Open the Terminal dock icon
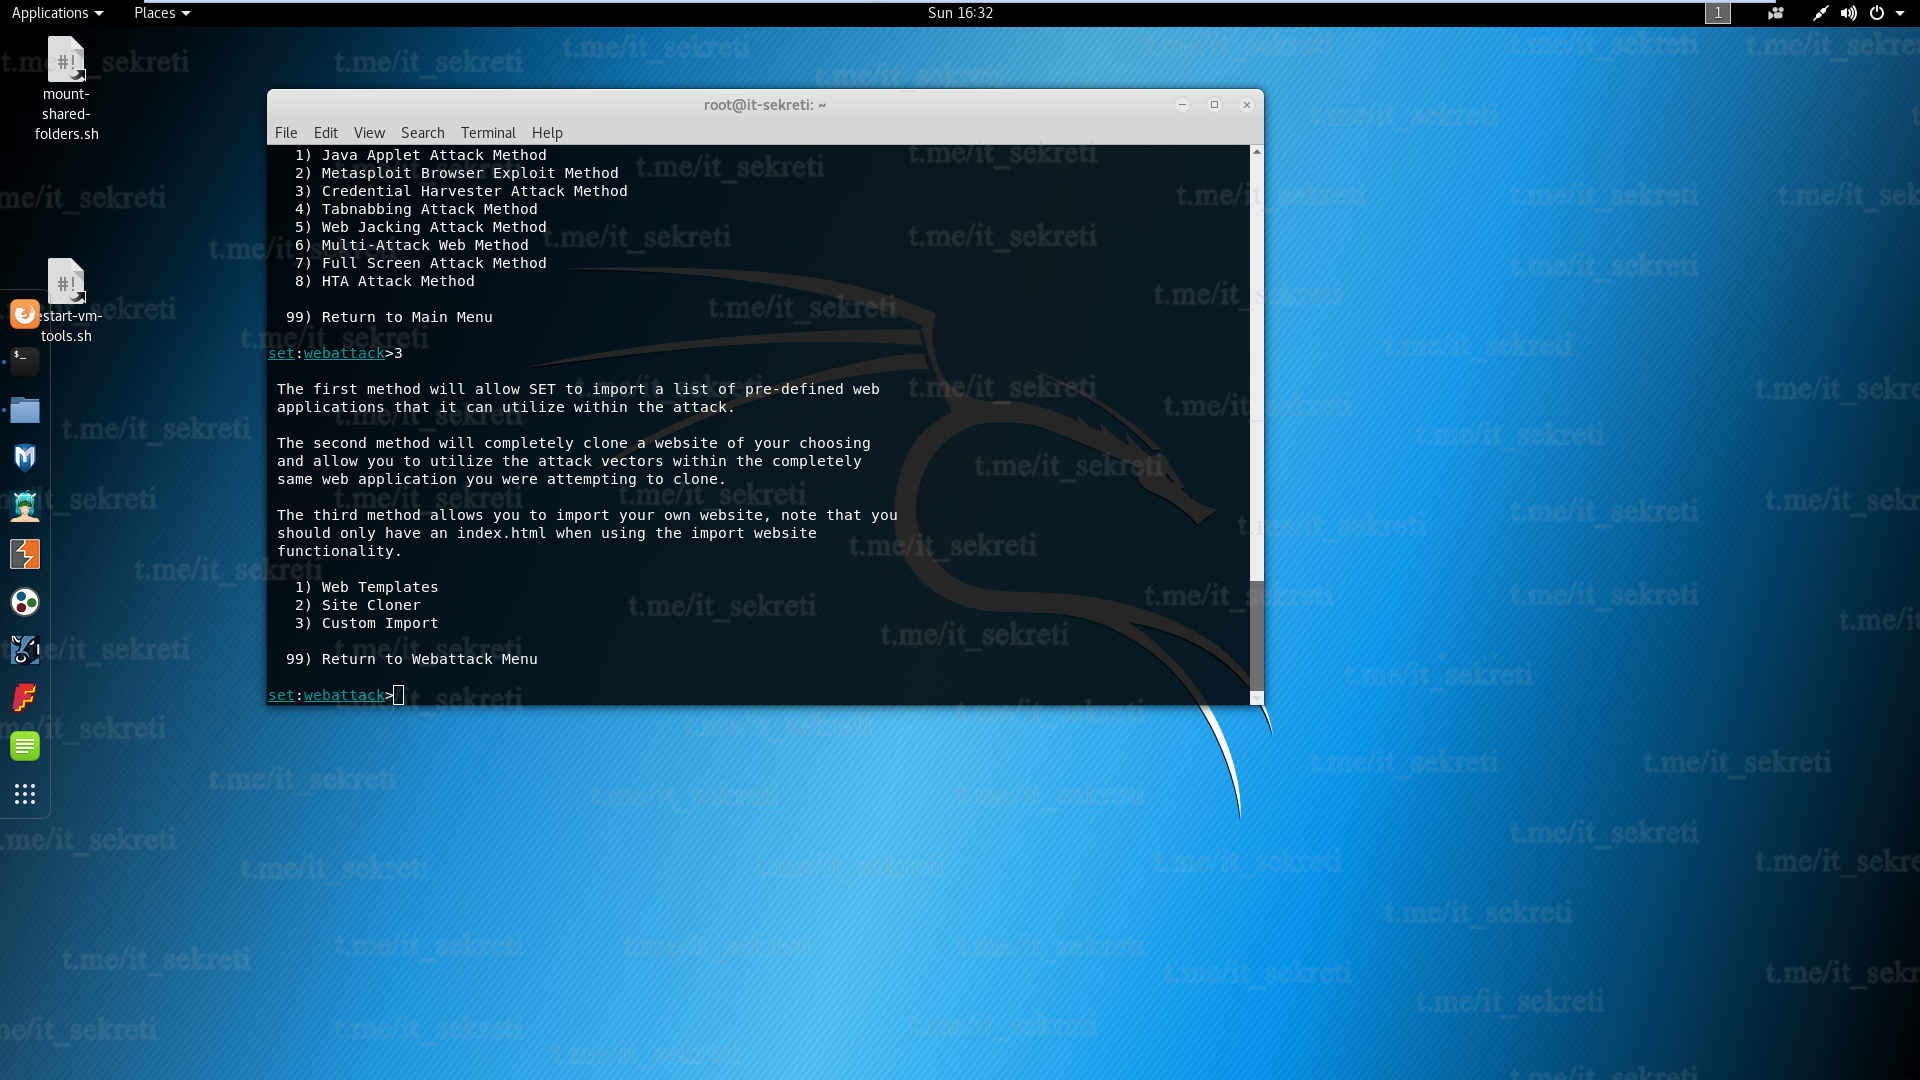Image resolution: width=1920 pixels, height=1080 pixels. pyautogui.click(x=25, y=361)
